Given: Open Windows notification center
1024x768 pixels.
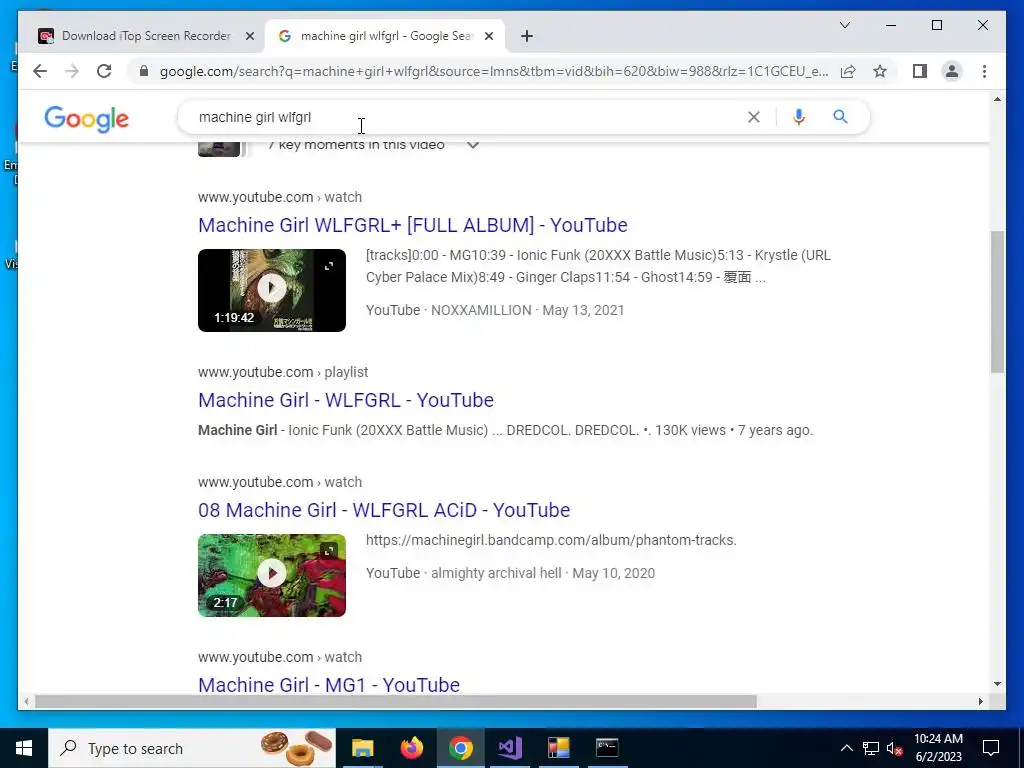Looking at the screenshot, I should point(991,748).
